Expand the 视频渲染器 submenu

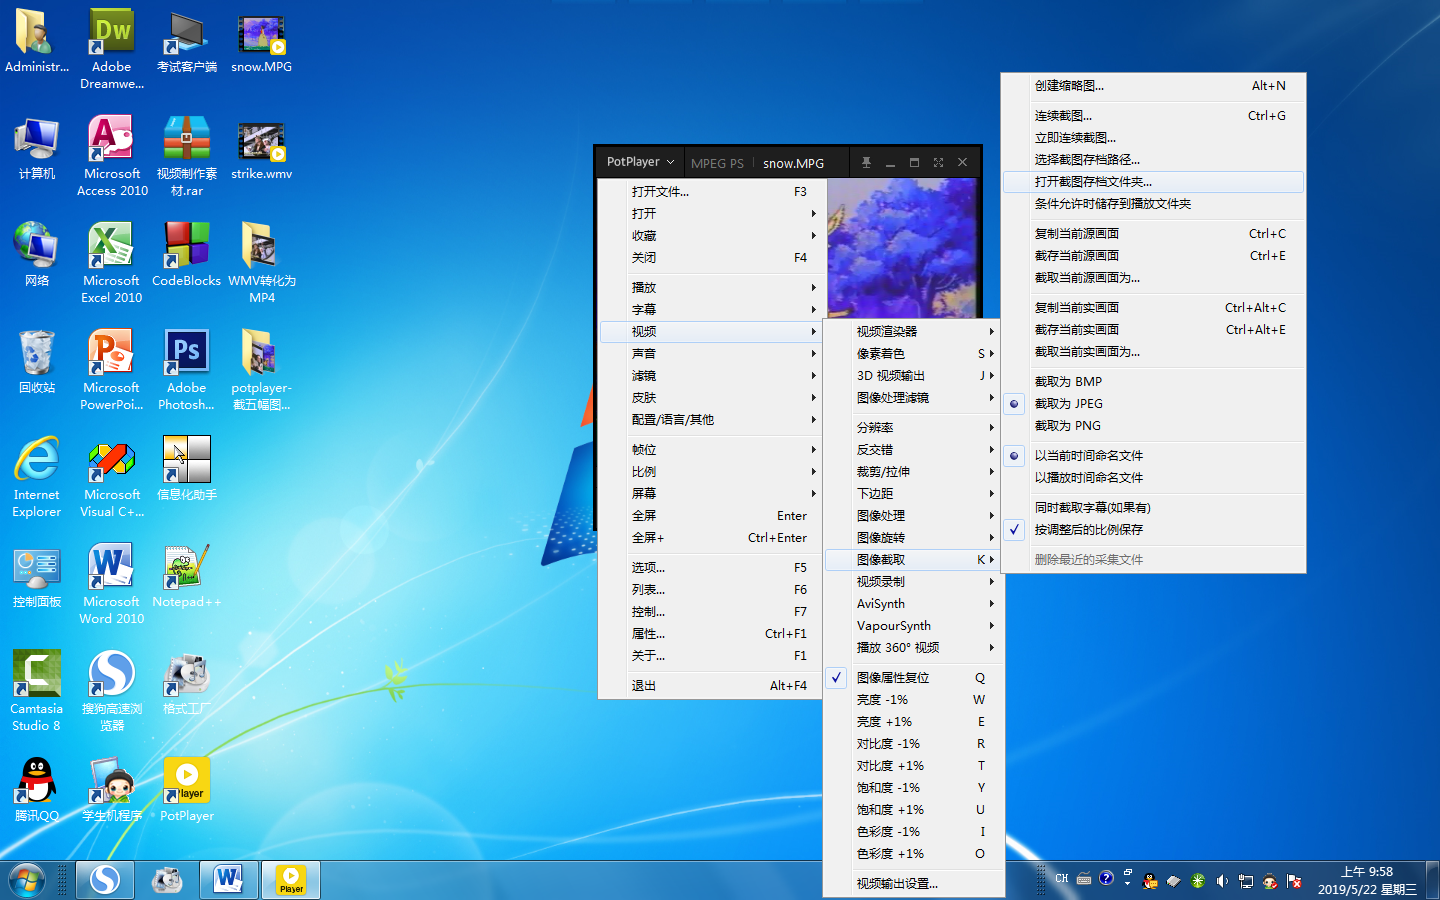914,332
